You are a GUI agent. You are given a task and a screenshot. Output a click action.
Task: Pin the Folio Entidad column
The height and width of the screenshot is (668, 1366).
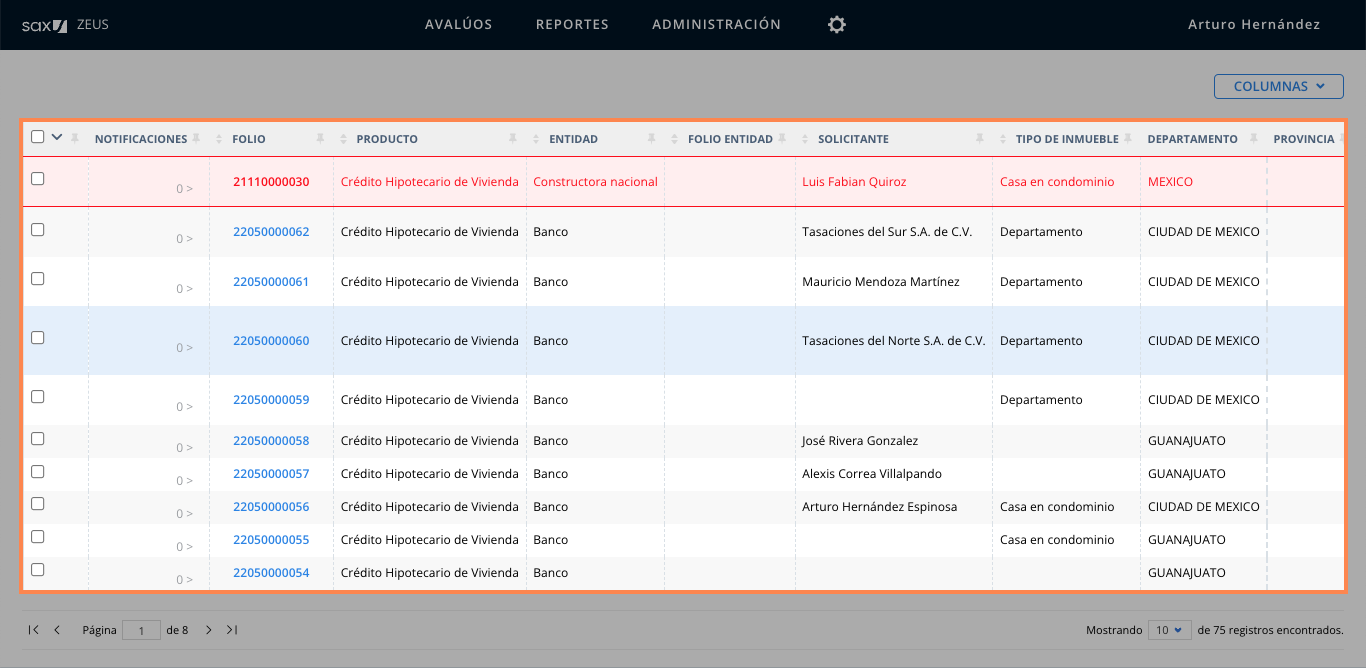click(783, 138)
